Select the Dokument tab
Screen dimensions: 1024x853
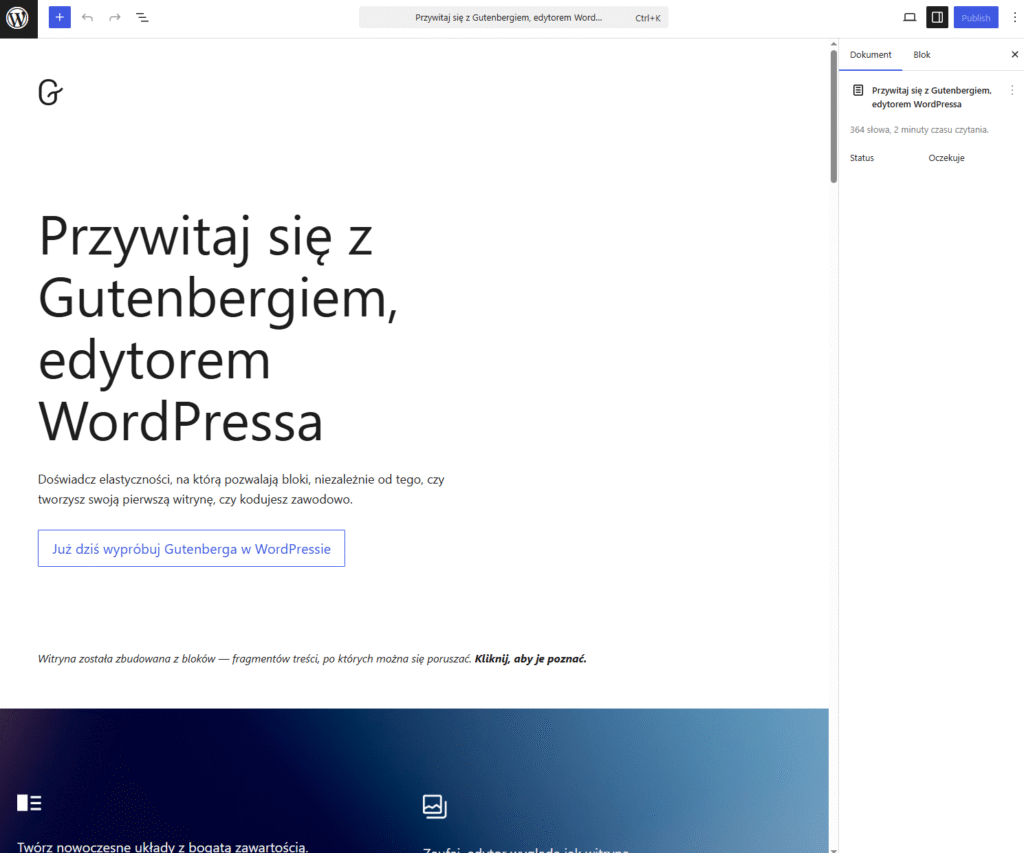tap(870, 55)
